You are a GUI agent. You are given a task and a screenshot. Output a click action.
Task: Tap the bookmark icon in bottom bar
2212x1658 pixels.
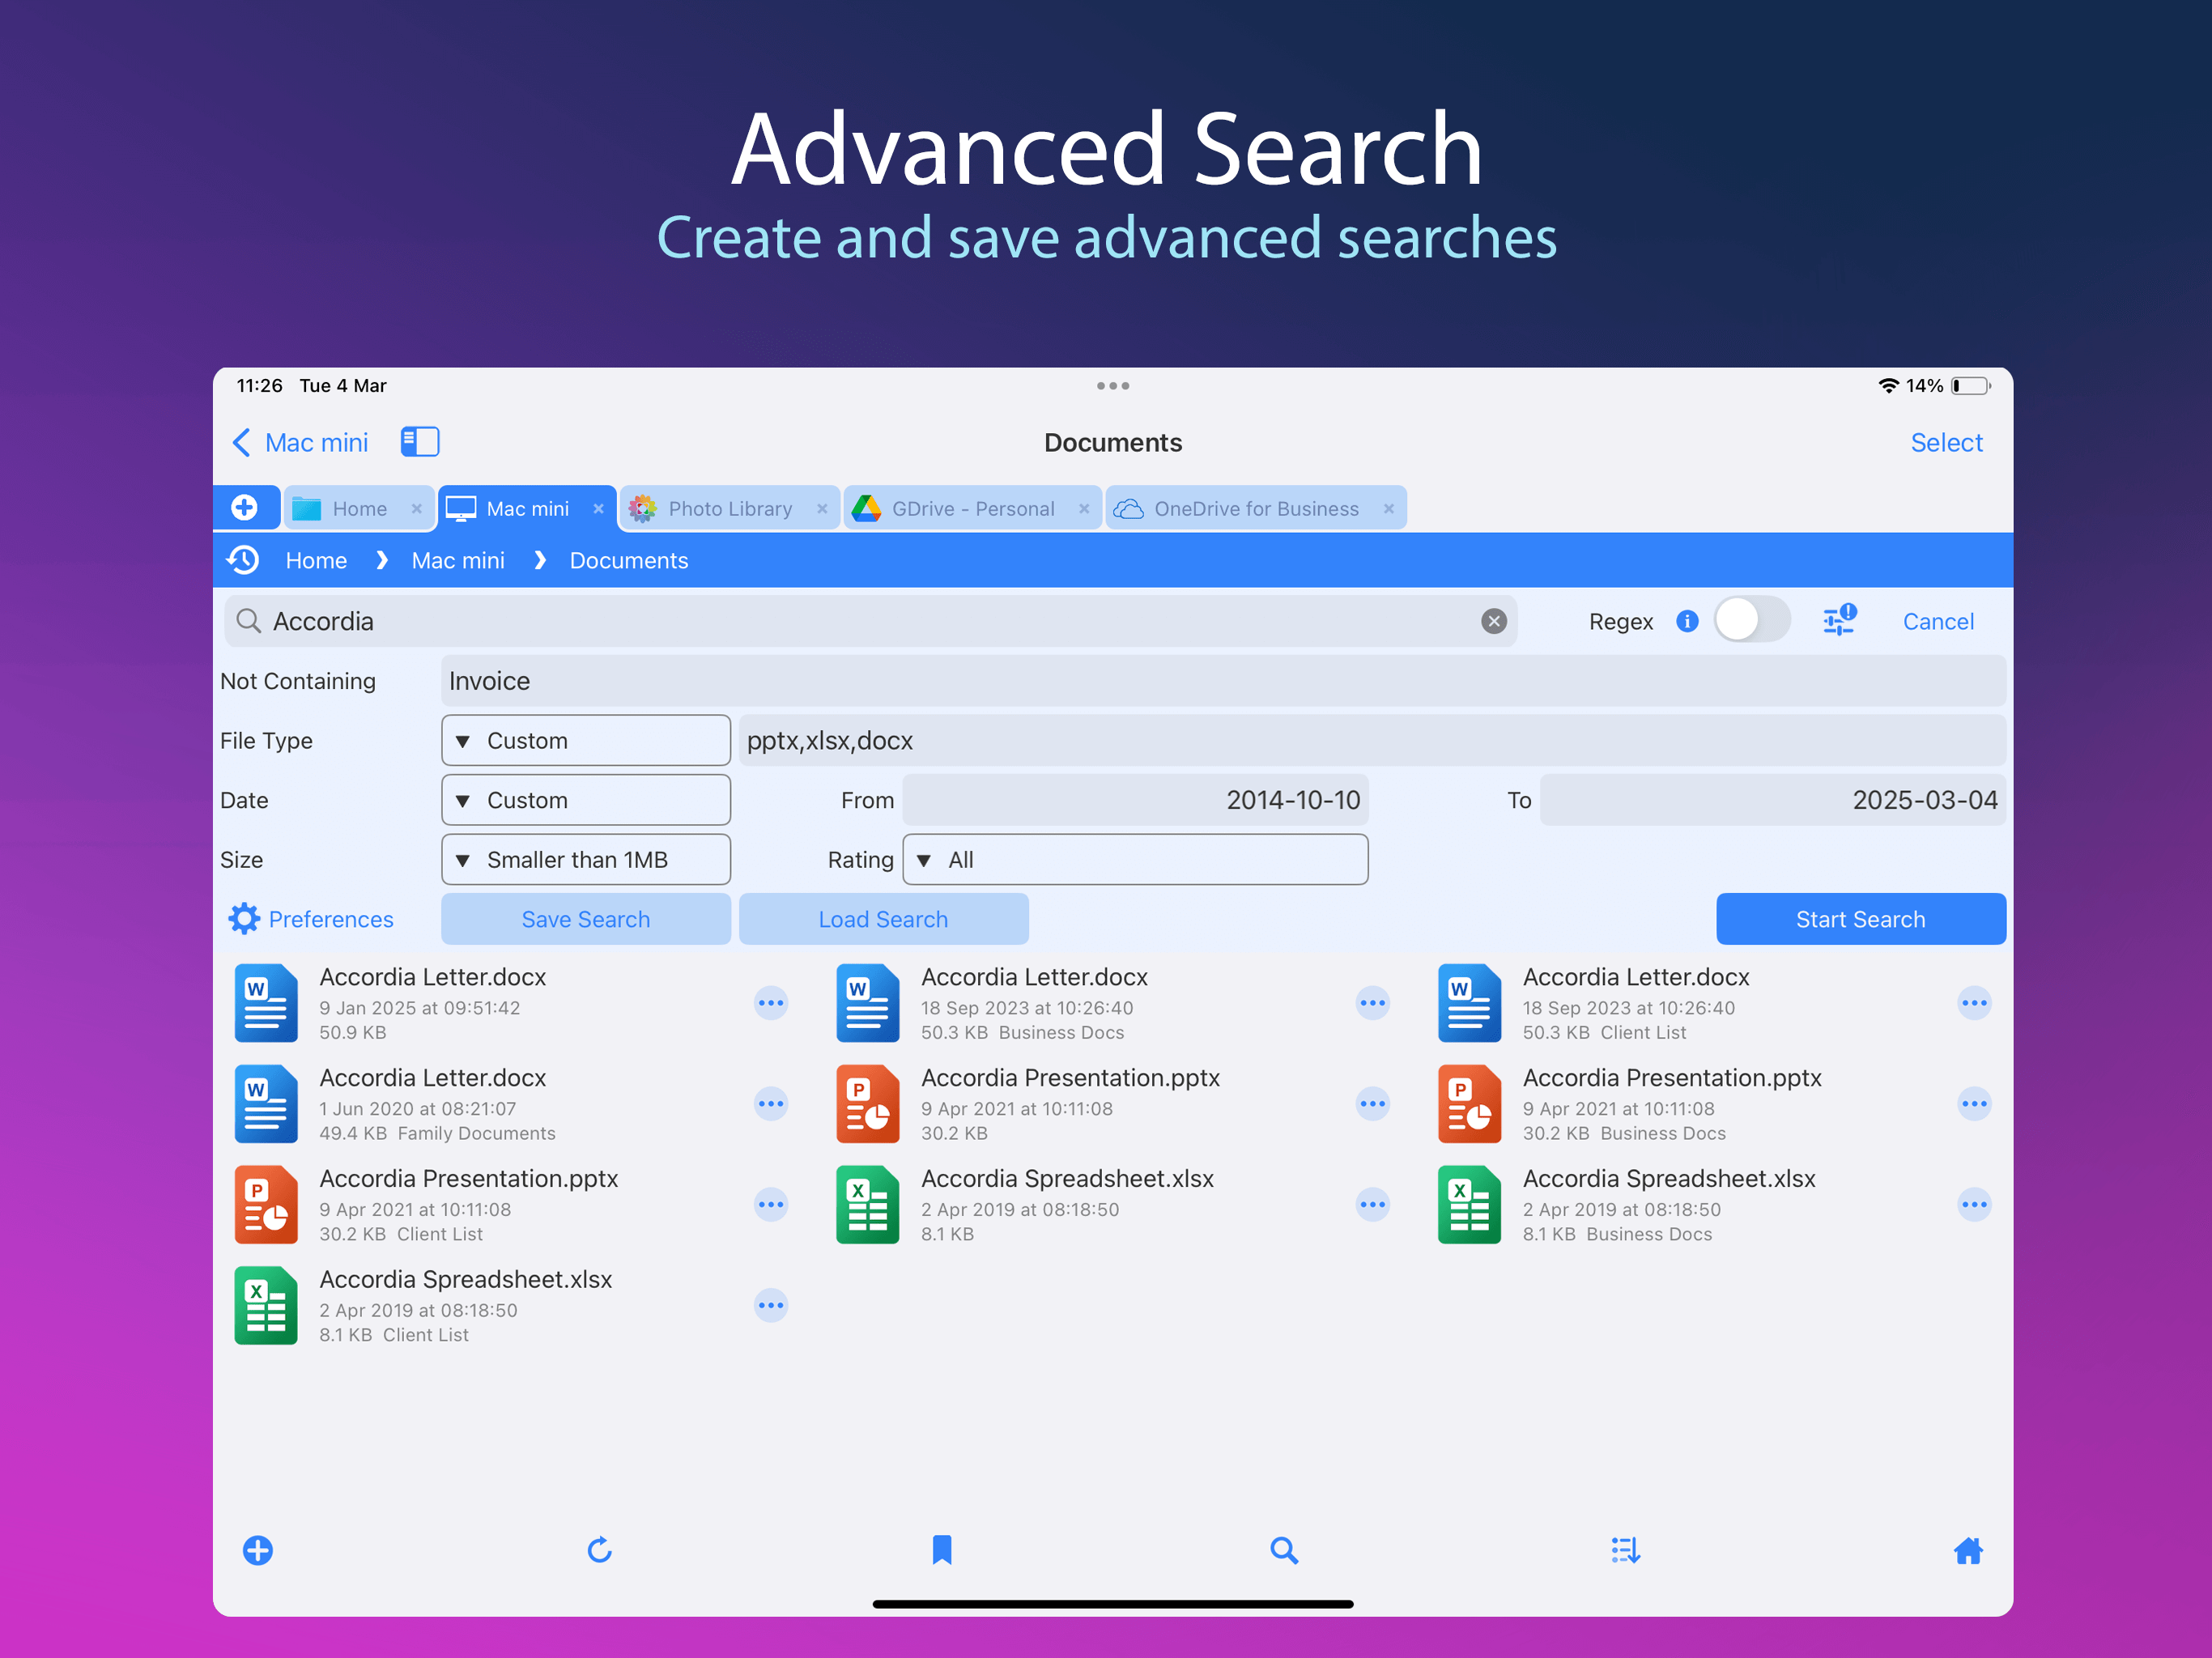pos(941,1550)
